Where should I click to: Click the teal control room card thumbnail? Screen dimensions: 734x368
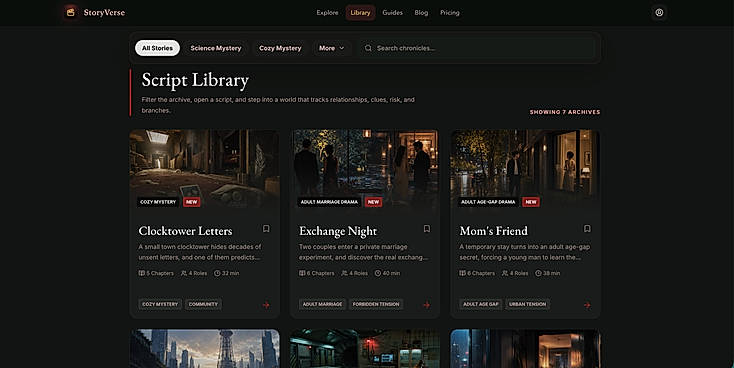point(365,349)
